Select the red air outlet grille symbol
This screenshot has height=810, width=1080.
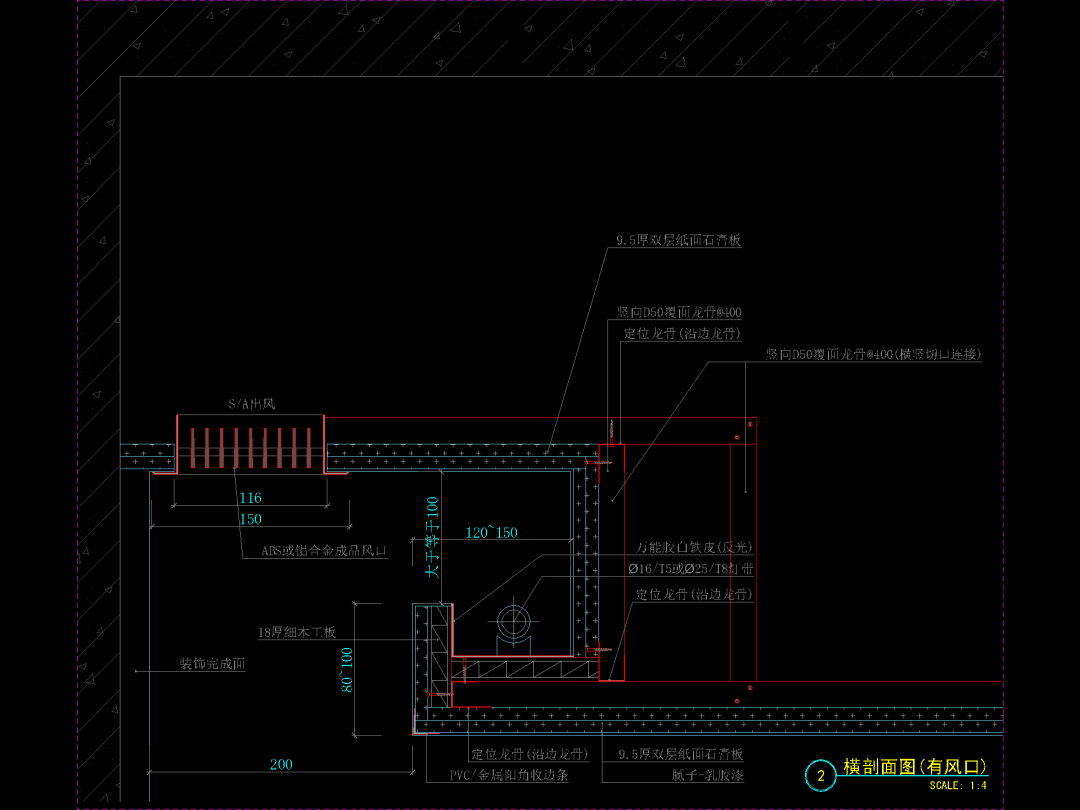pos(250,444)
